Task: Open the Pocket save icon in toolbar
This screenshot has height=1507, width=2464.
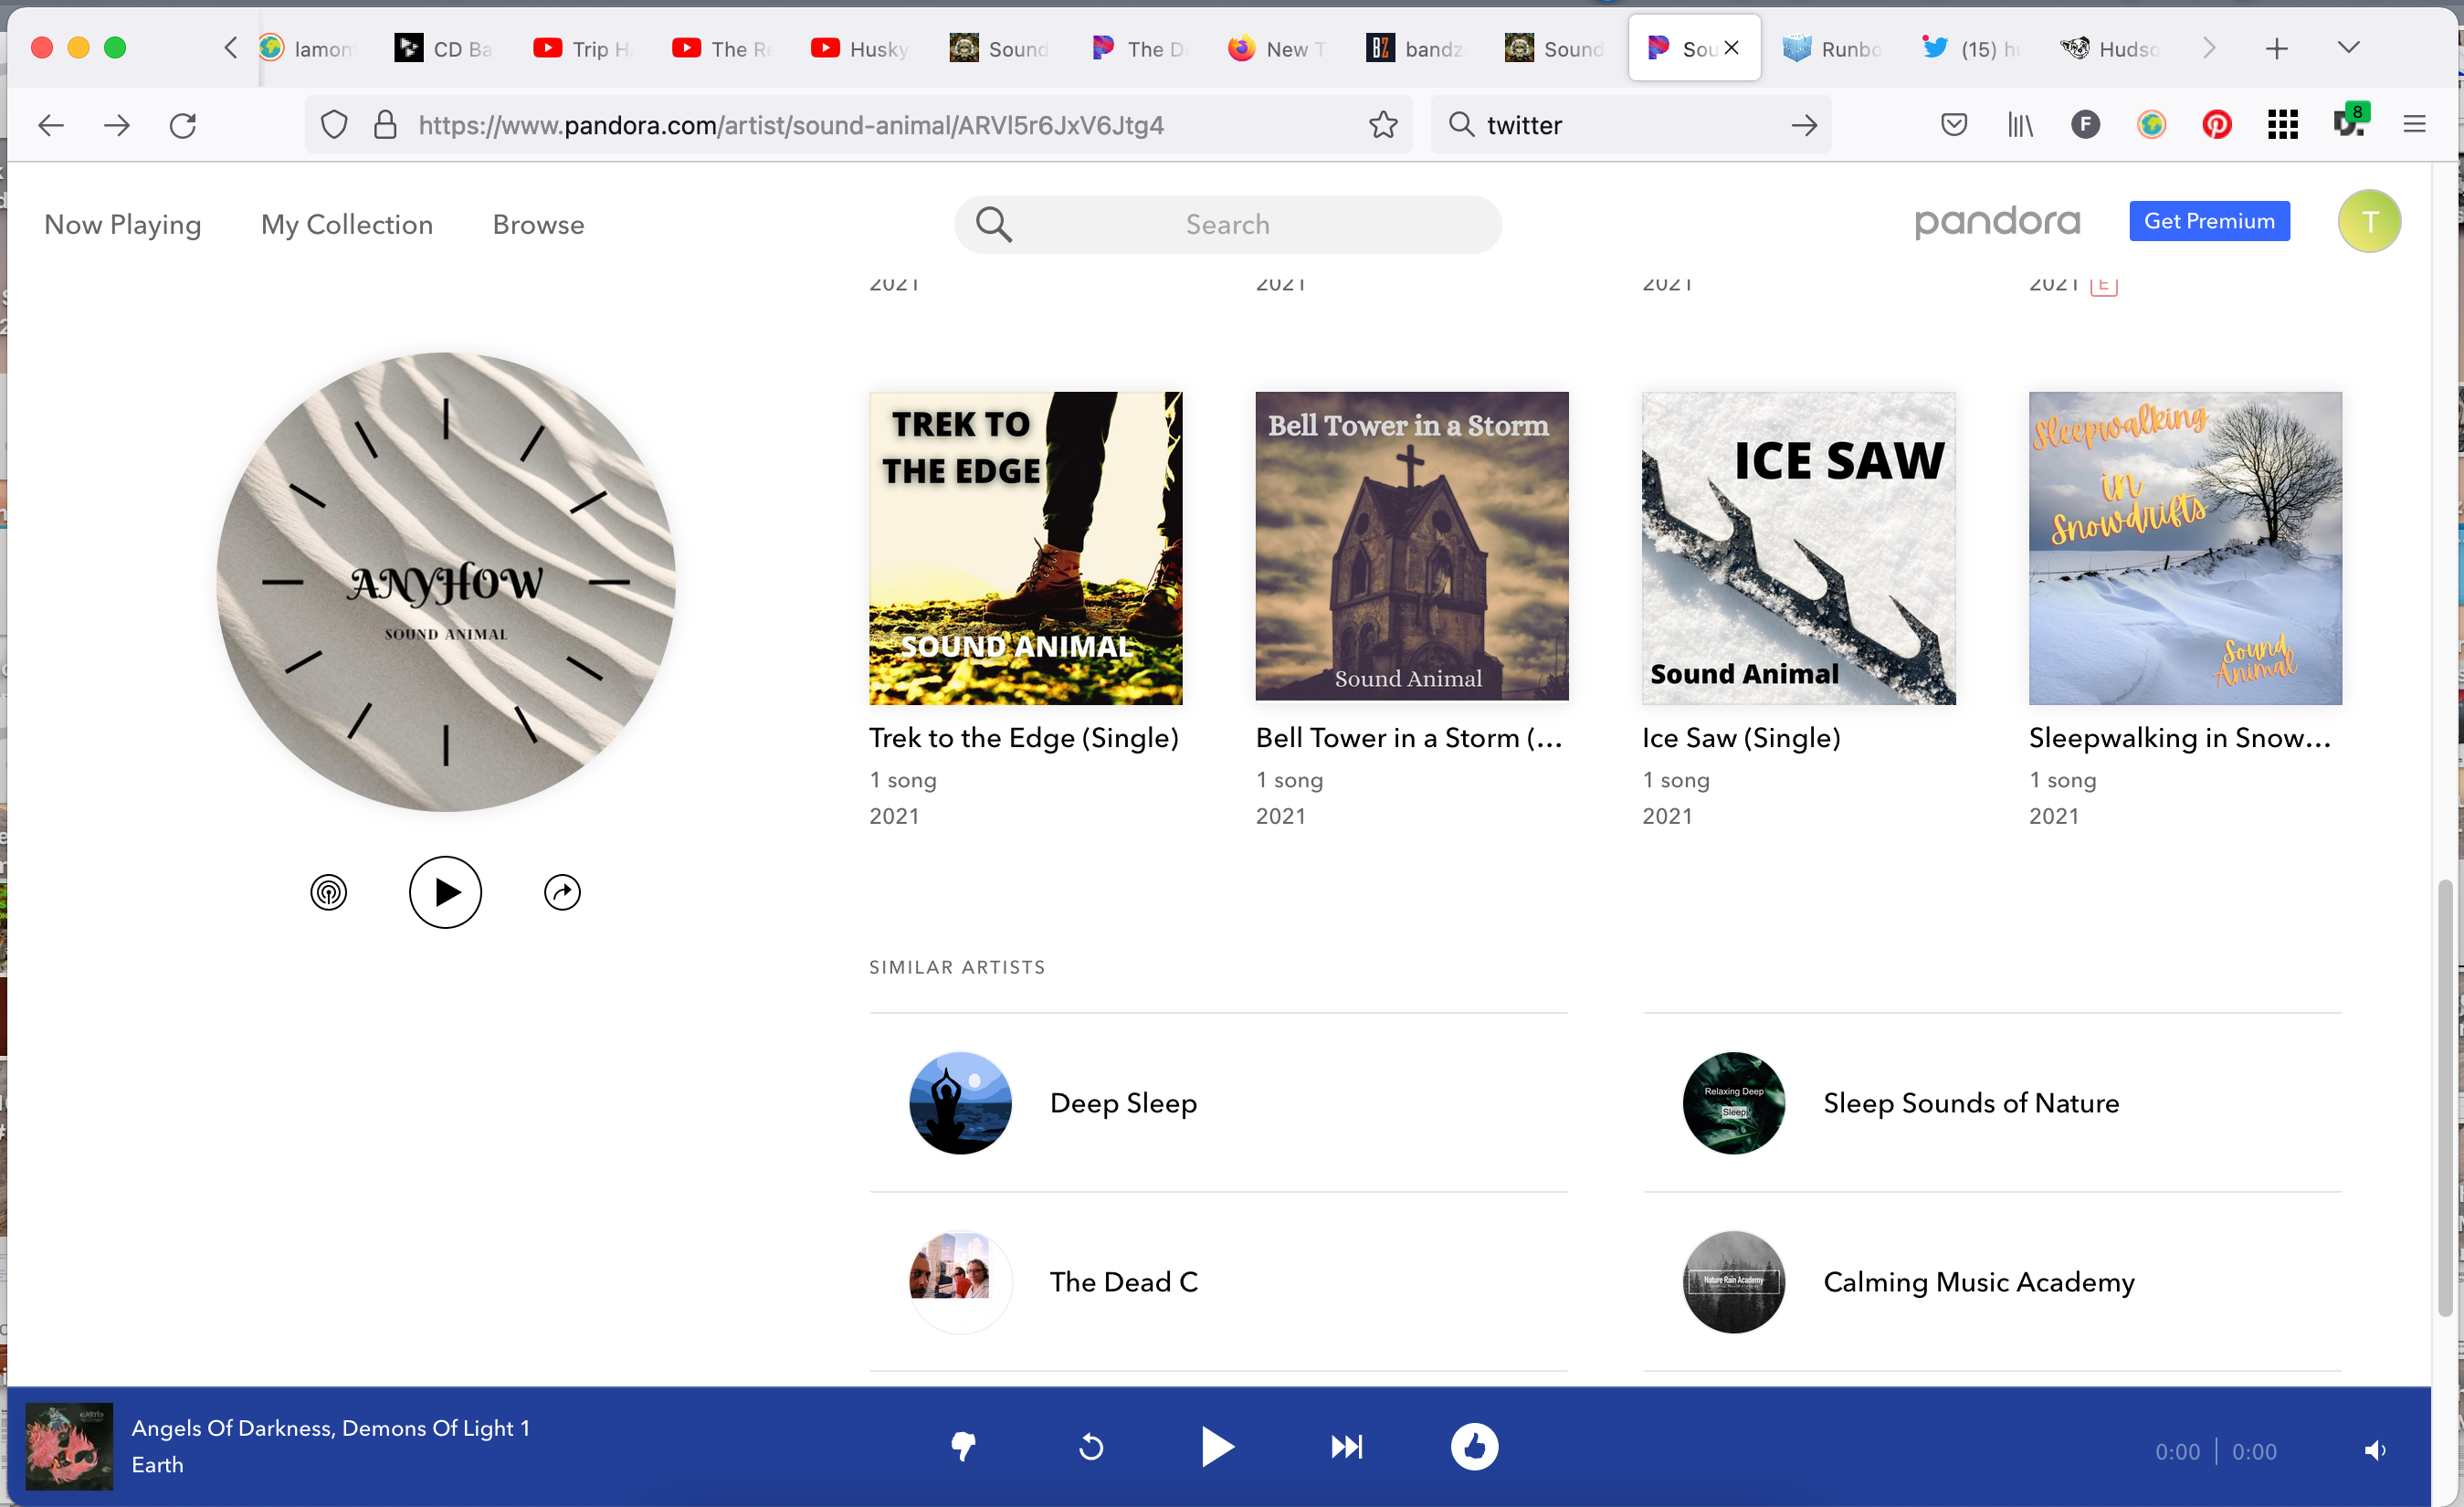Action: point(1954,125)
